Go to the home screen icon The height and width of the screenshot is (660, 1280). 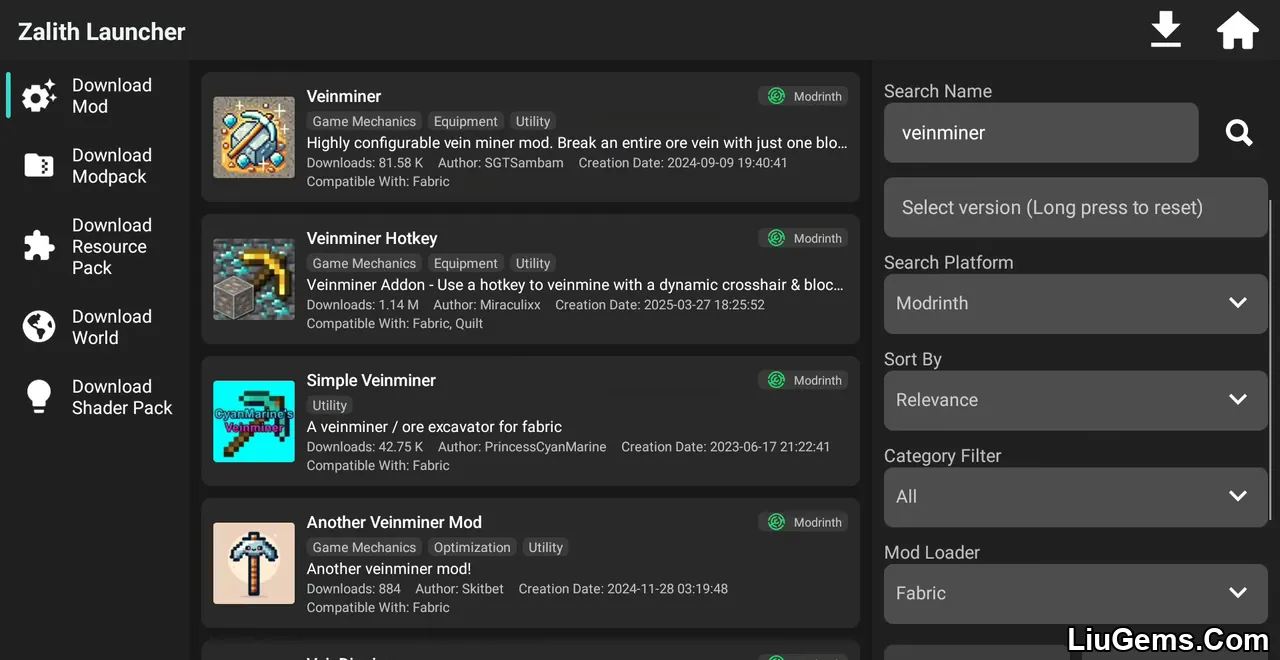pyautogui.click(x=1238, y=31)
